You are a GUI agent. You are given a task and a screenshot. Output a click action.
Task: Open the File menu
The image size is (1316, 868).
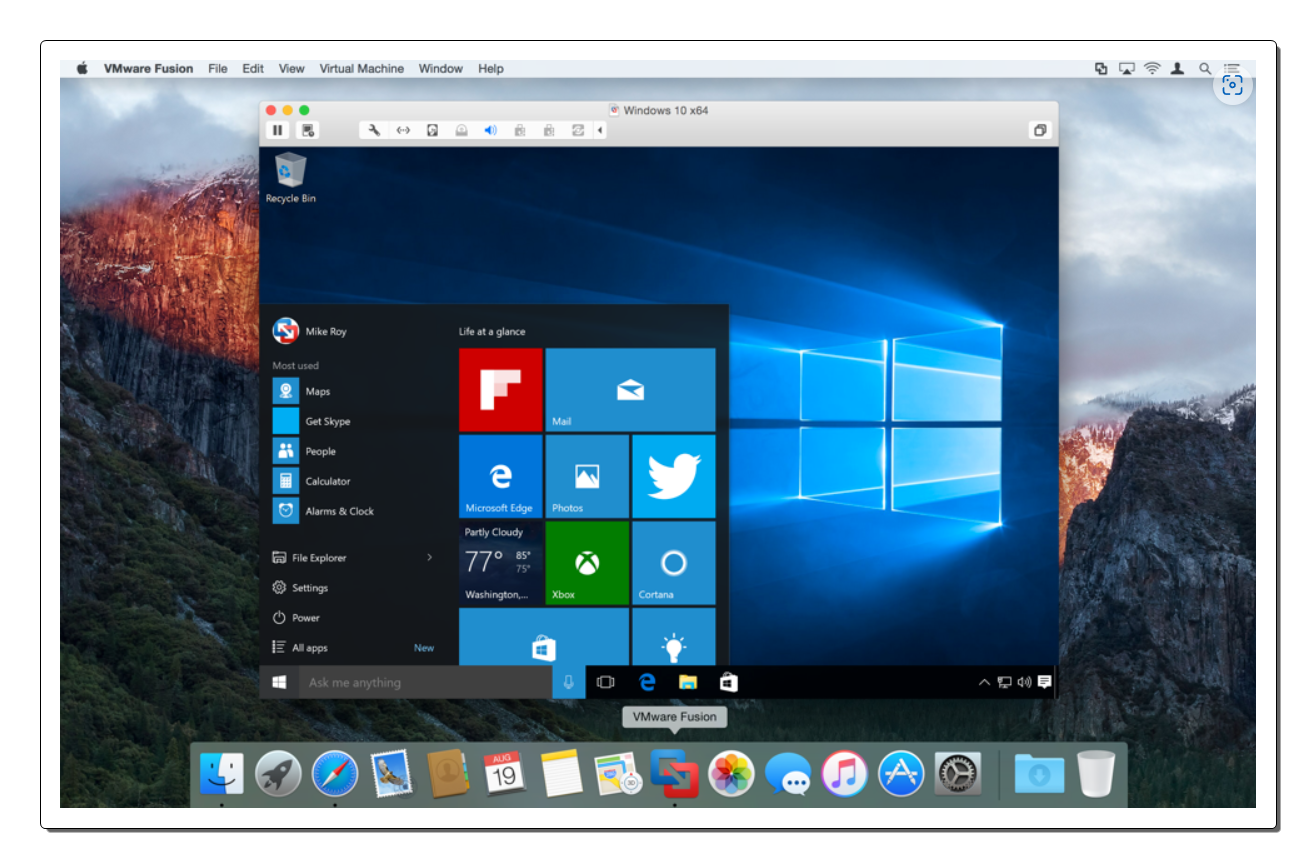coord(218,68)
